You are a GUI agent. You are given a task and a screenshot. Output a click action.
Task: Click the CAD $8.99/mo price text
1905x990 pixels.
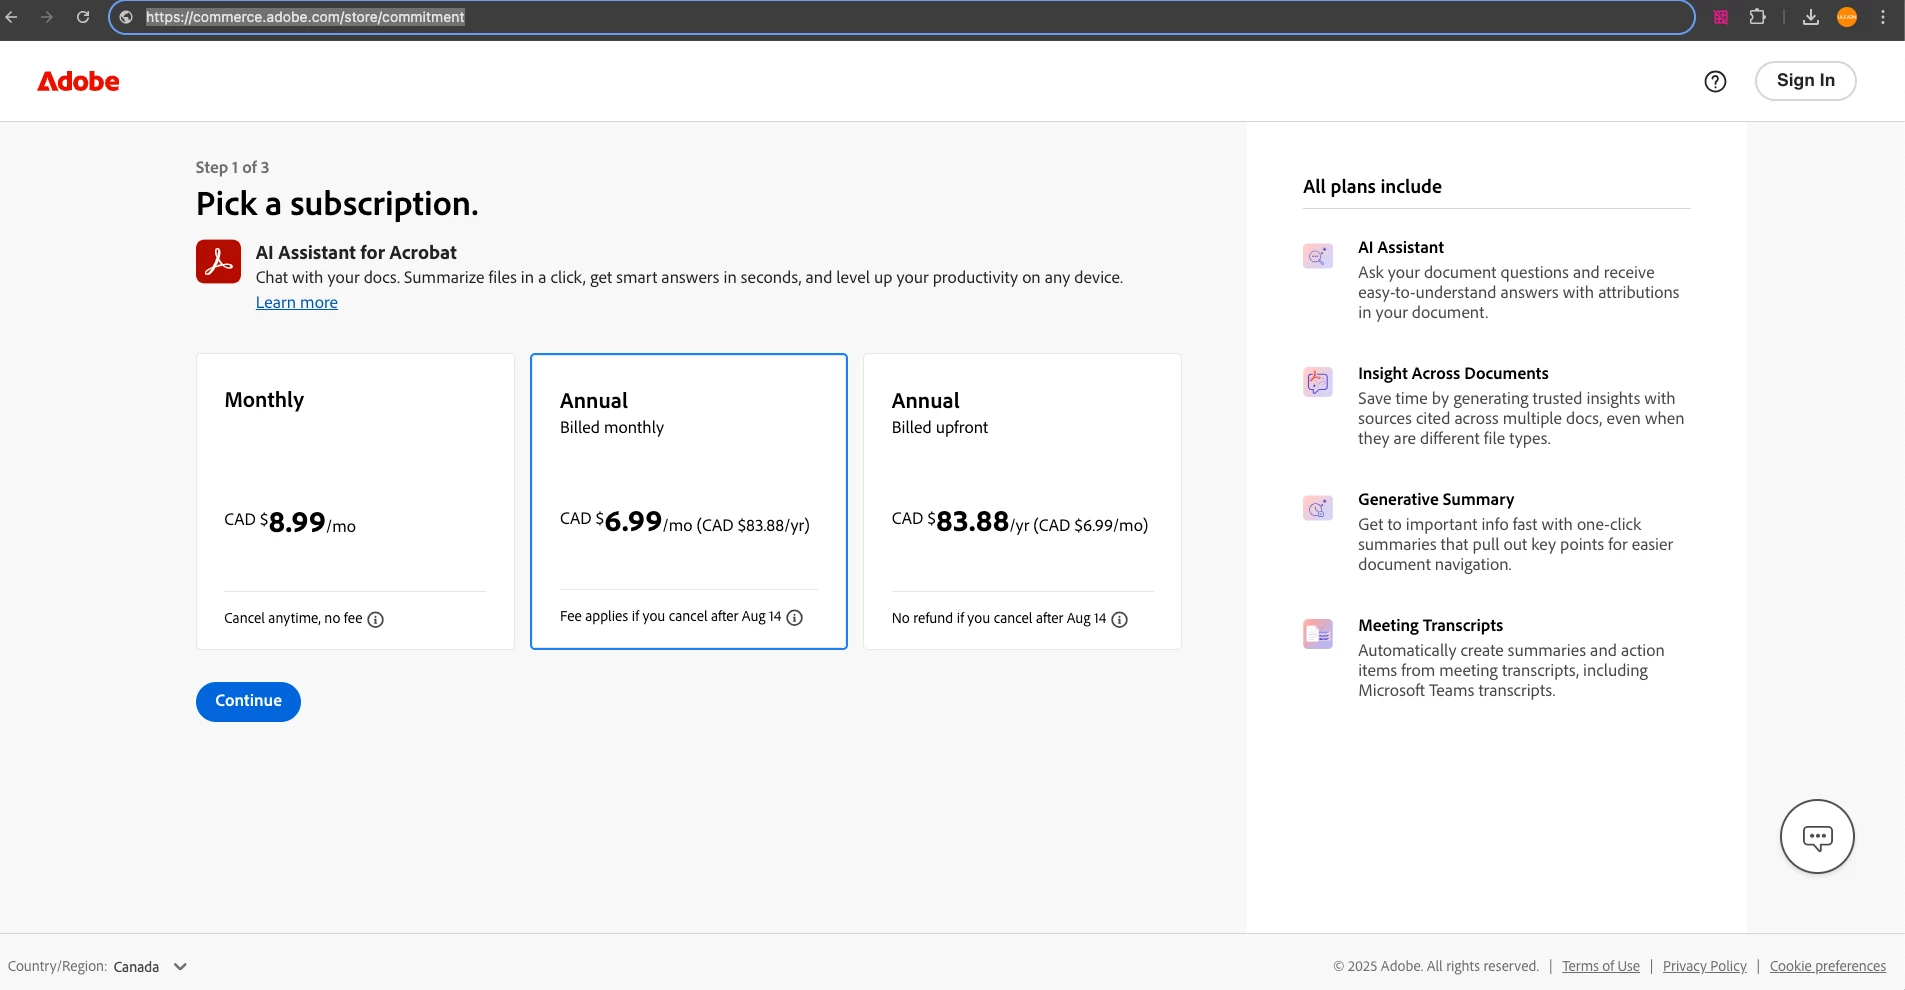click(290, 522)
